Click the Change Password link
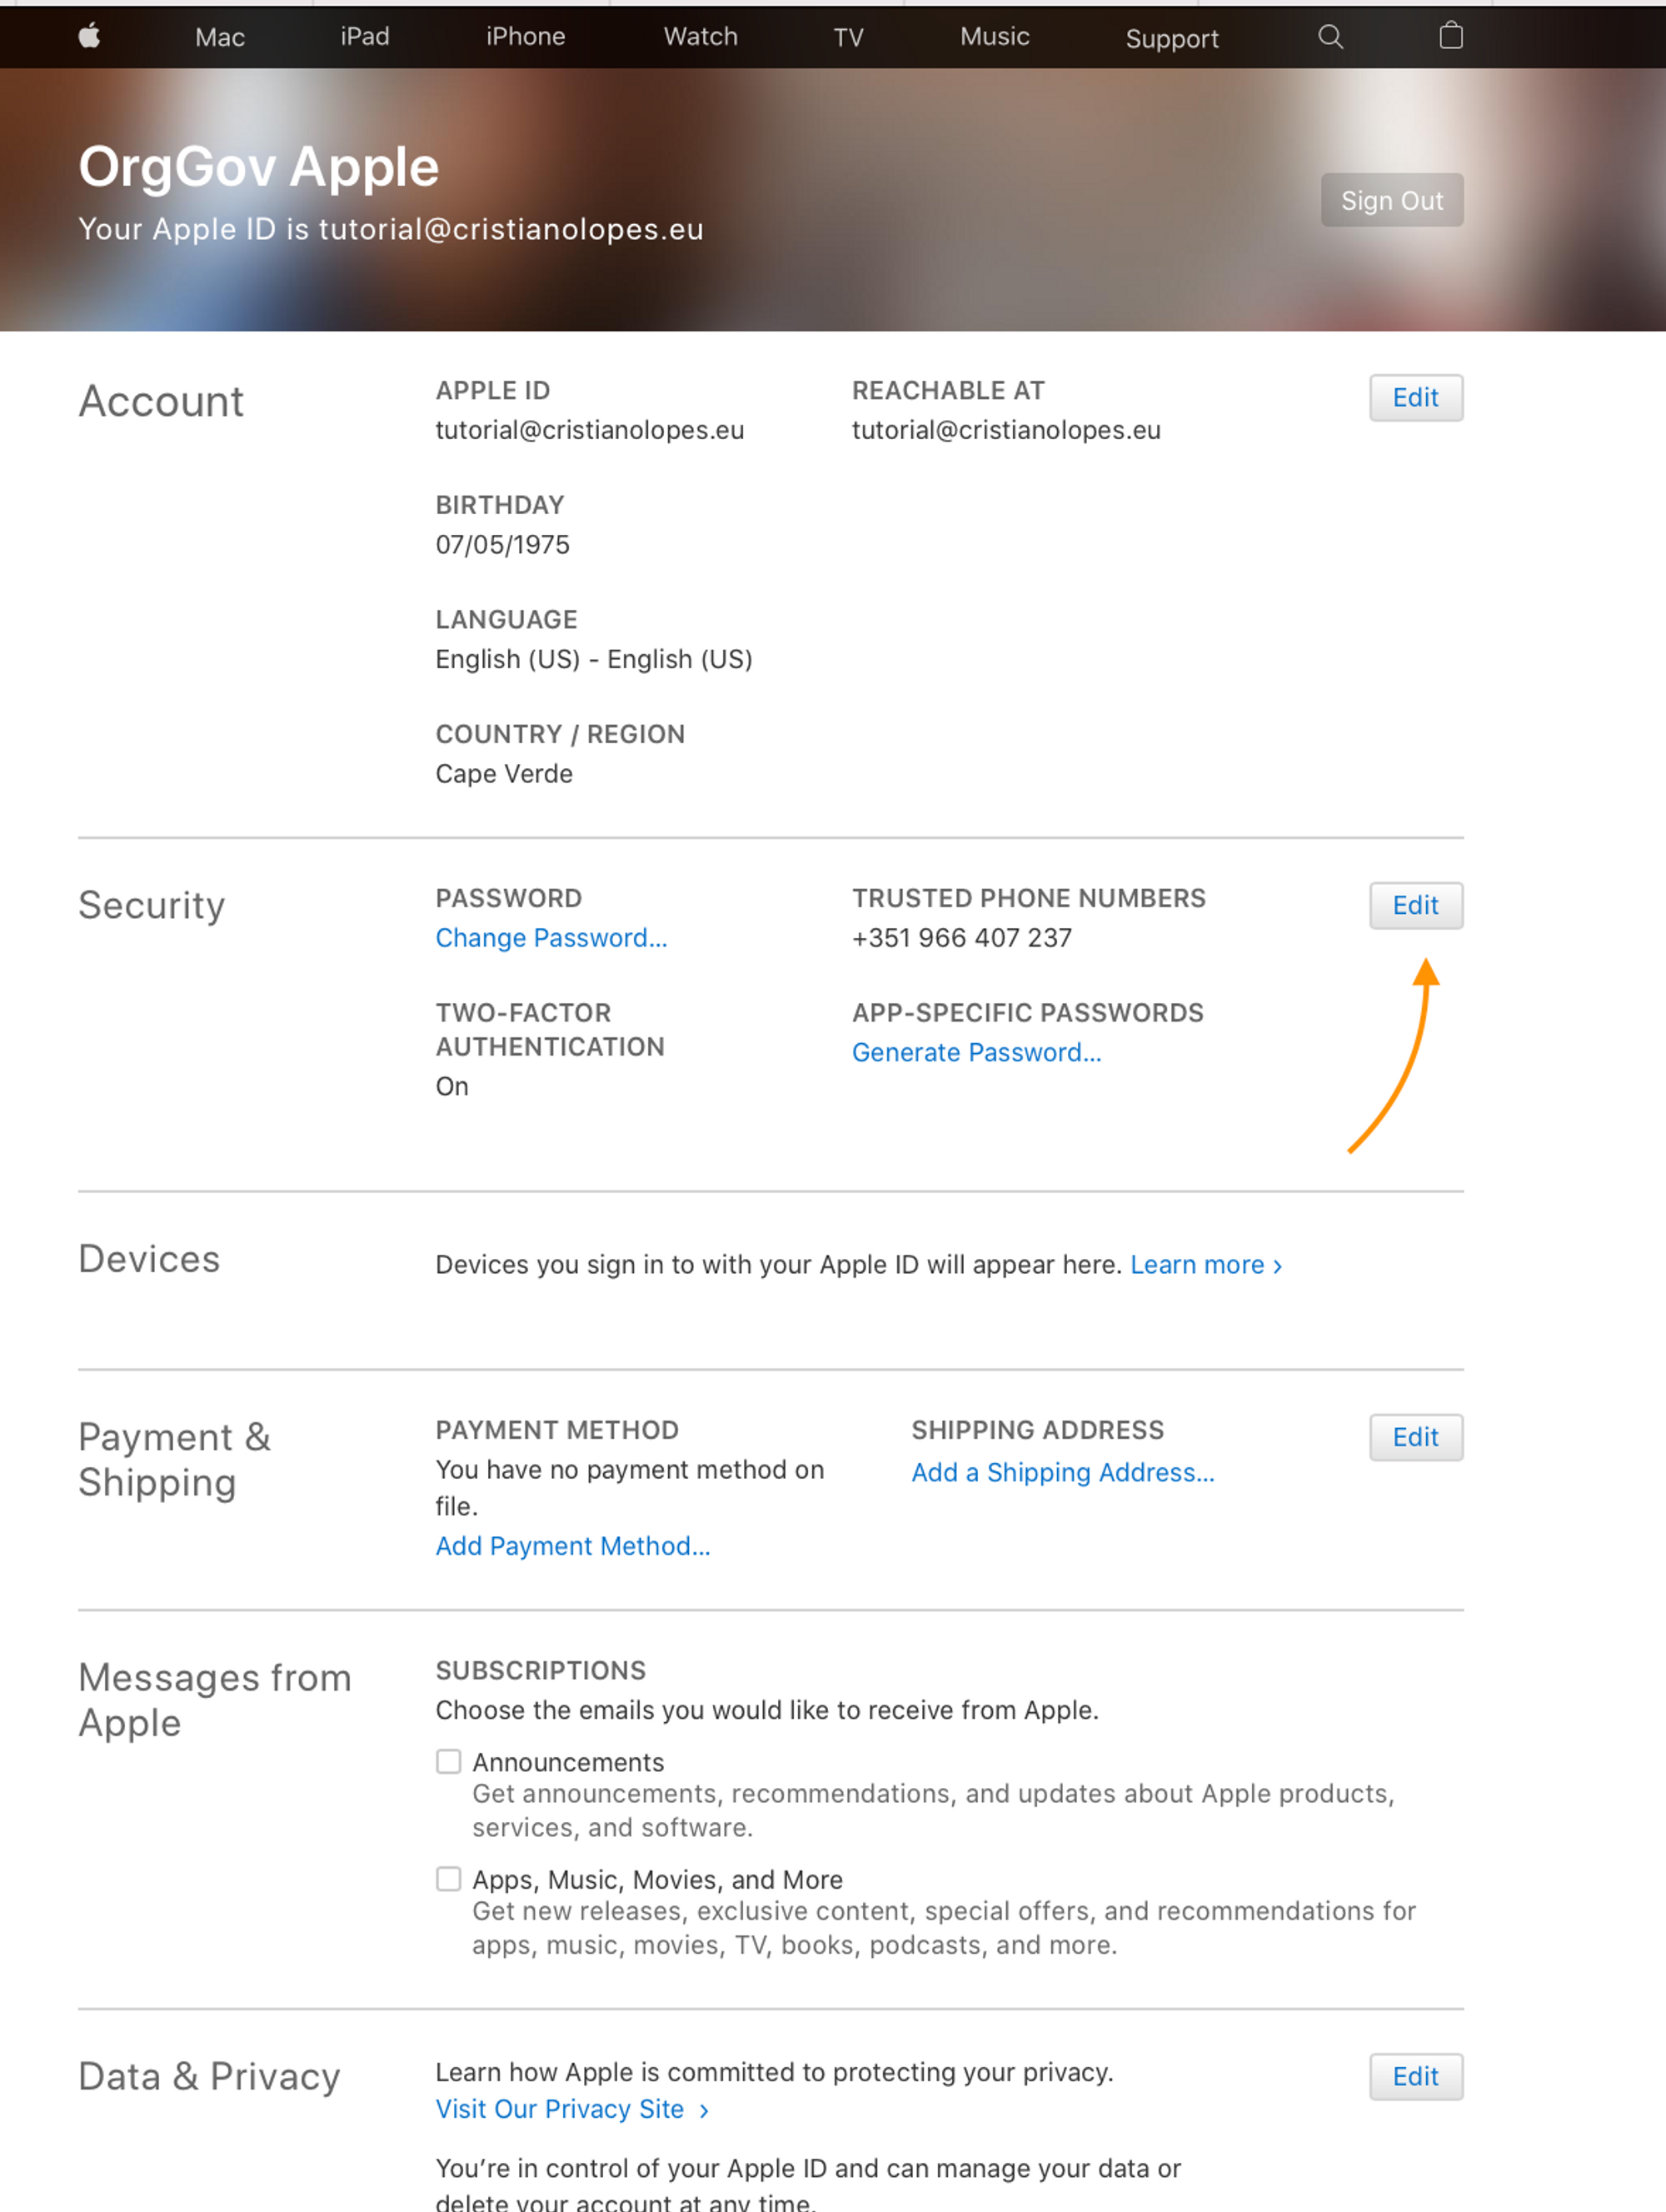 (x=551, y=938)
